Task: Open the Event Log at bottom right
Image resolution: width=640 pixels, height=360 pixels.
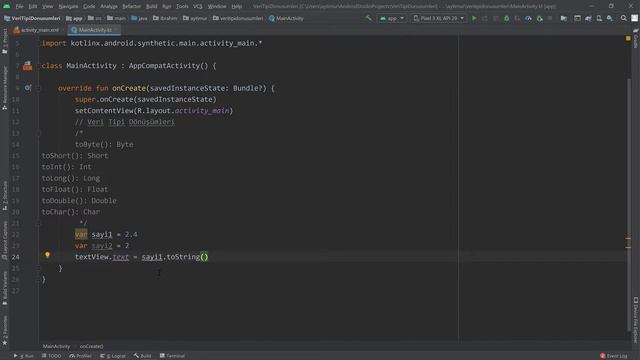Action: pos(614,356)
